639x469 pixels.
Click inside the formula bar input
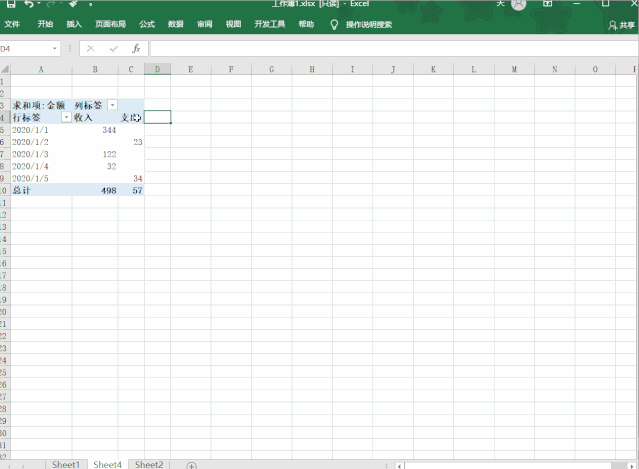point(394,48)
